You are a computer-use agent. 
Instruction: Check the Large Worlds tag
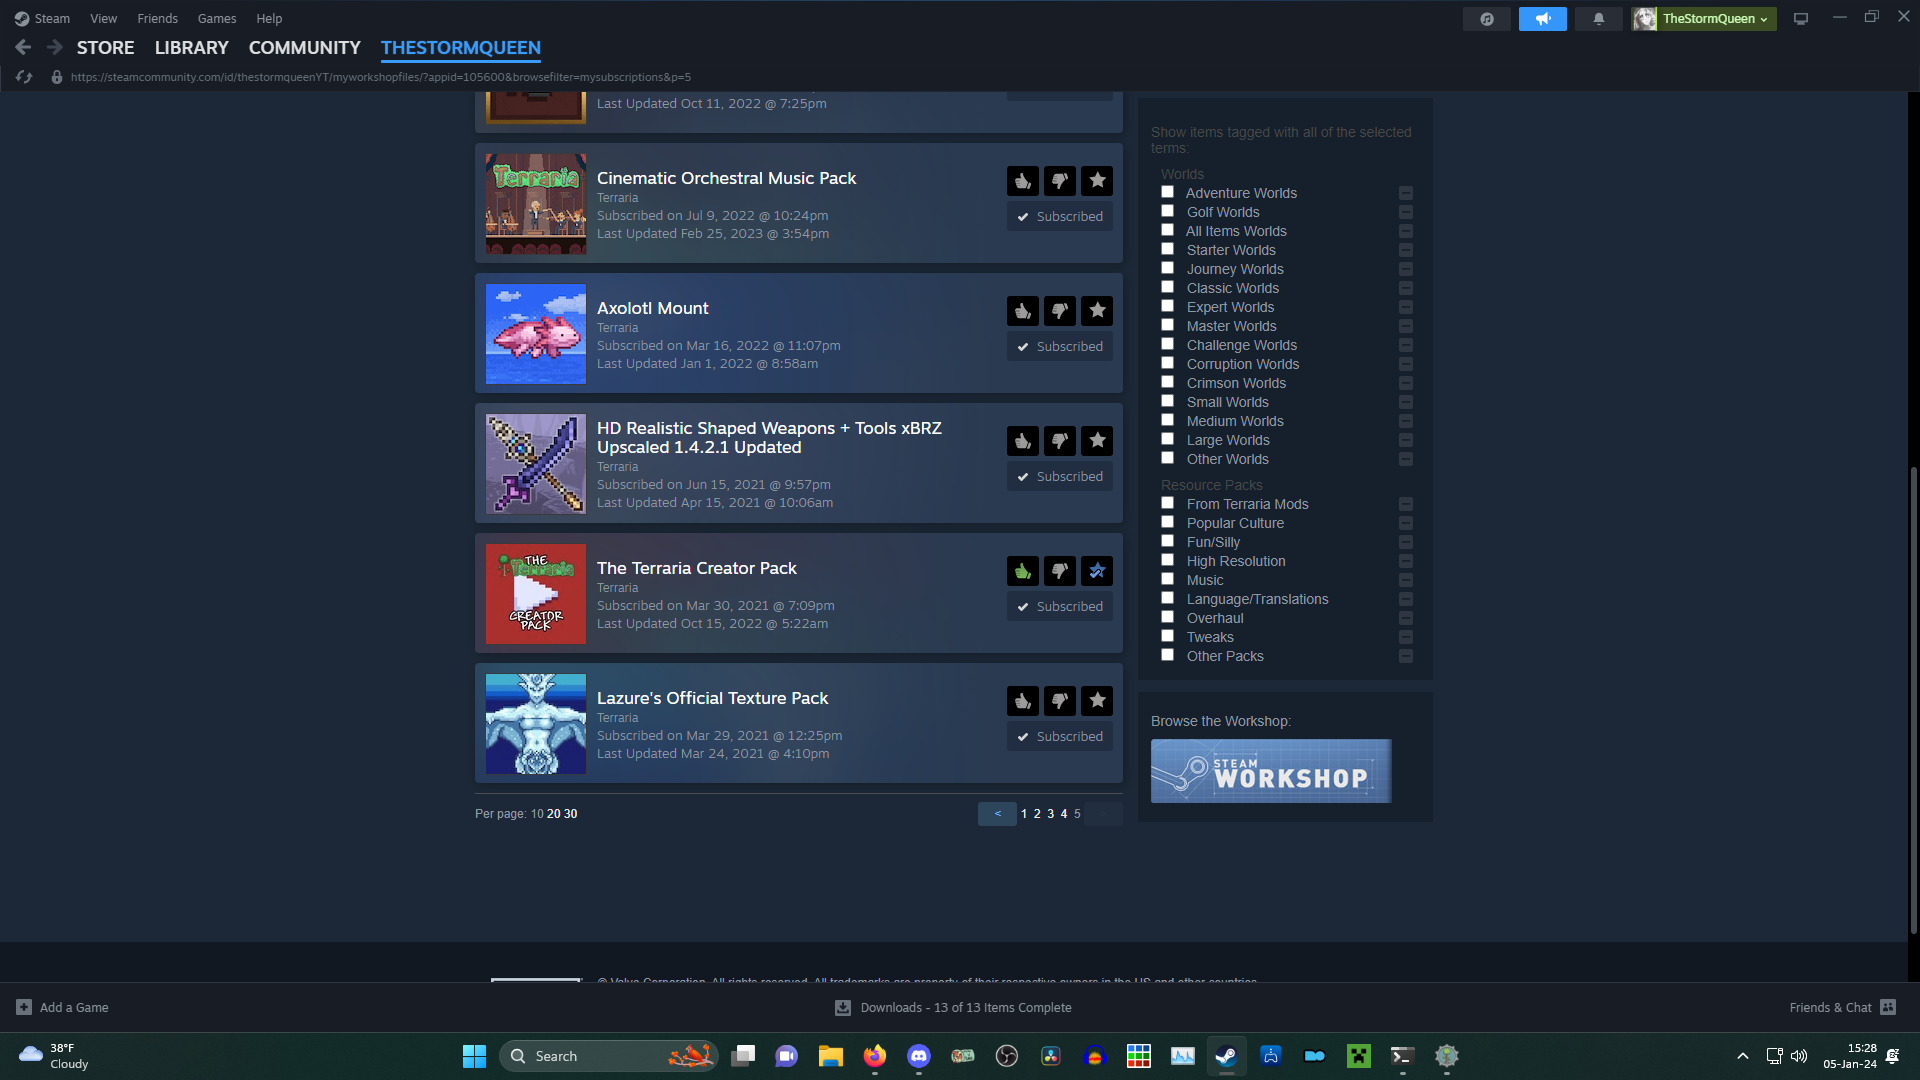(x=1167, y=439)
